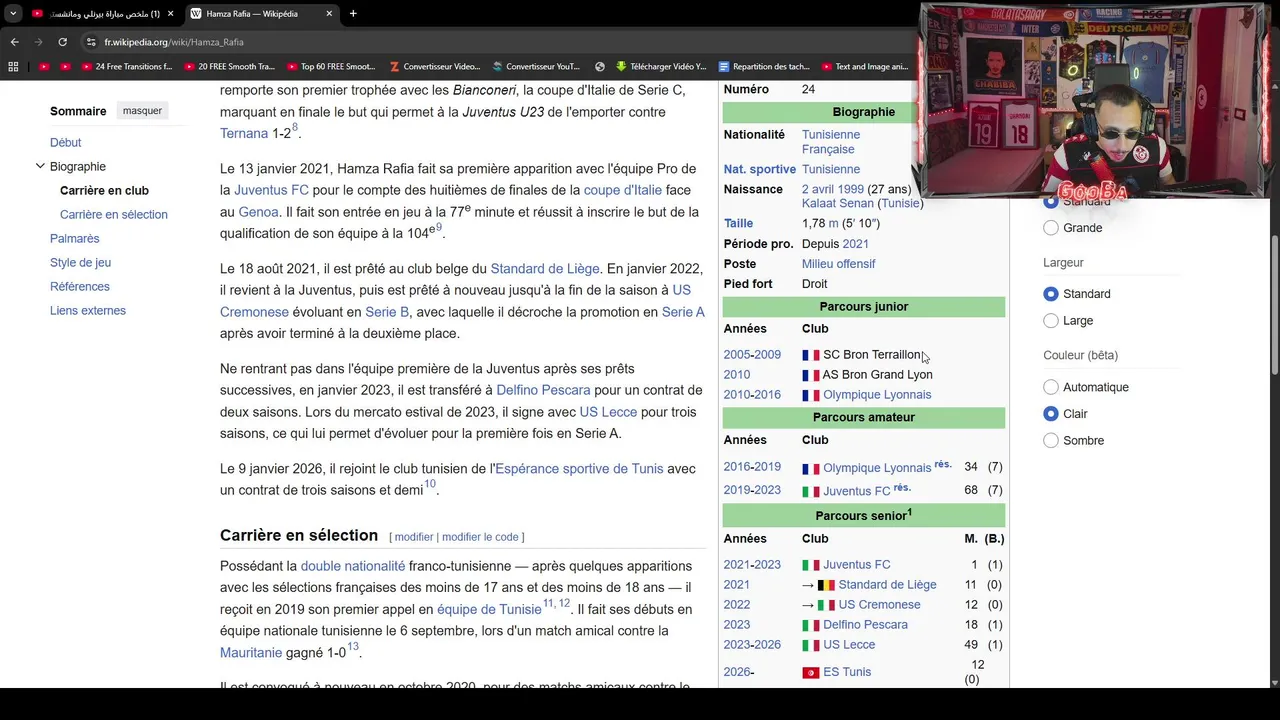Open a new browser tab
This screenshot has width=1280, height=720.
click(x=353, y=14)
